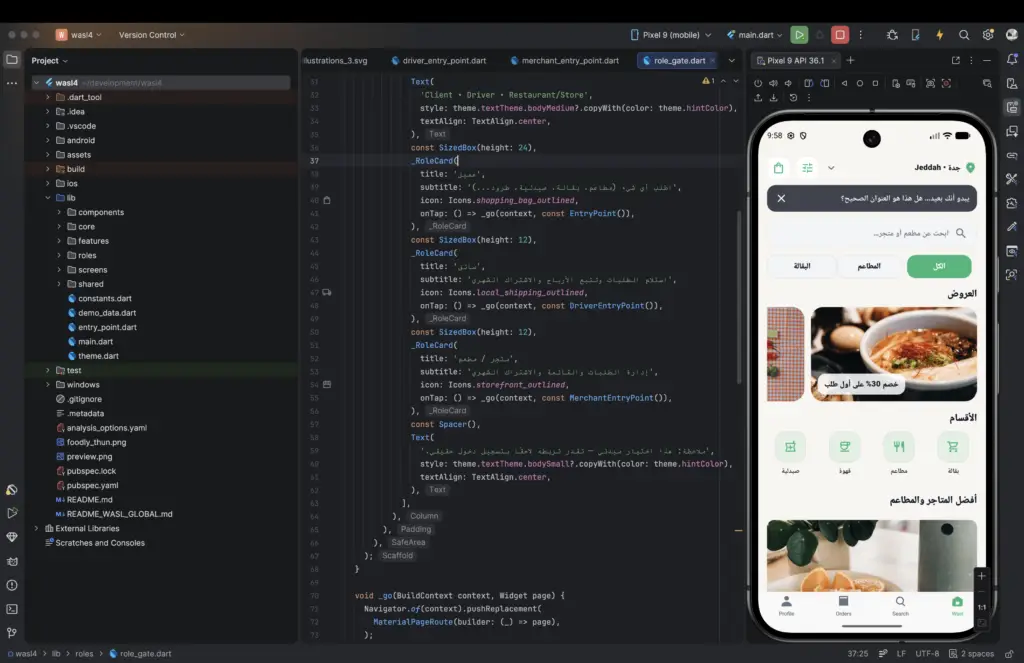
Task: Click the restaurant search field in app
Action: tap(869, 233)
